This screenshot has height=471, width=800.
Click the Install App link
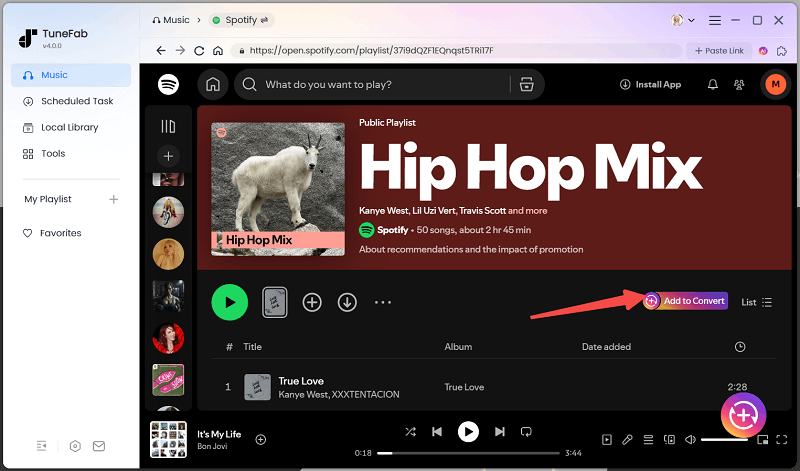(650, 85)
